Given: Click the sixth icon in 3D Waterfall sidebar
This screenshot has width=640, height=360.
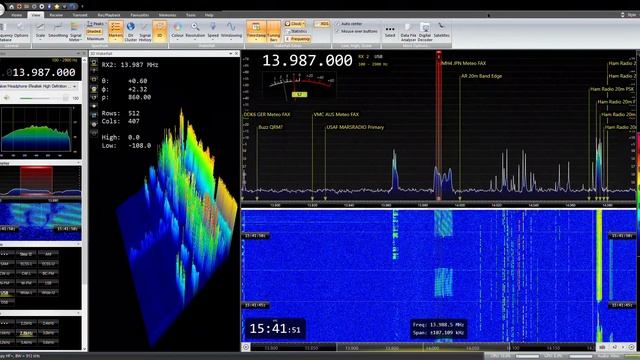Looking at the screenshot, I should (94, 107).
